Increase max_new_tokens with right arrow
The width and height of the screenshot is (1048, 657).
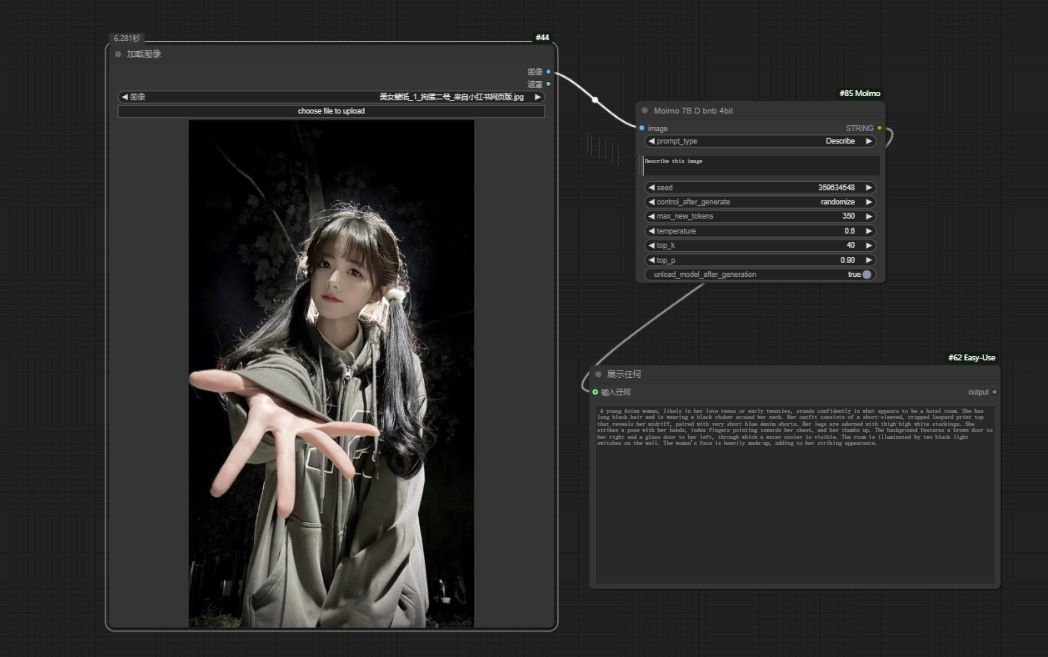coord(869,216)
